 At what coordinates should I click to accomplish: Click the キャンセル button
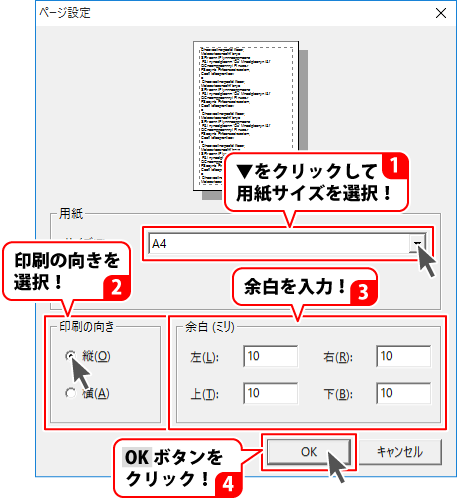(x=400, y=452)
